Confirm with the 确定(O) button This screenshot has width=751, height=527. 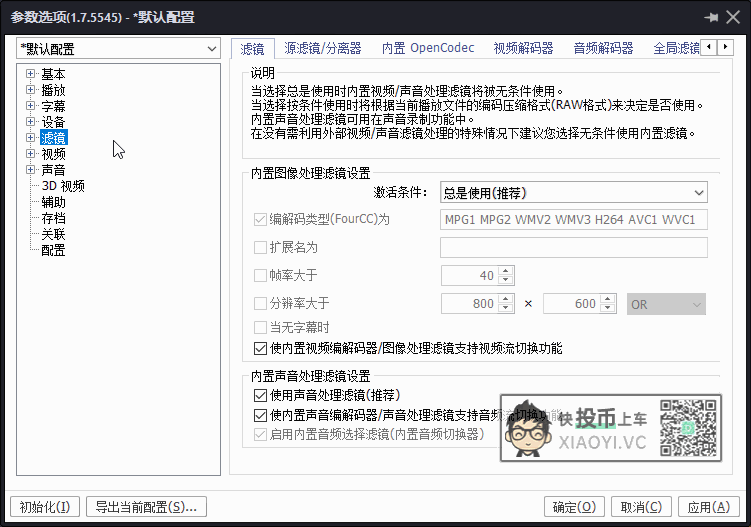click(574, 507)
